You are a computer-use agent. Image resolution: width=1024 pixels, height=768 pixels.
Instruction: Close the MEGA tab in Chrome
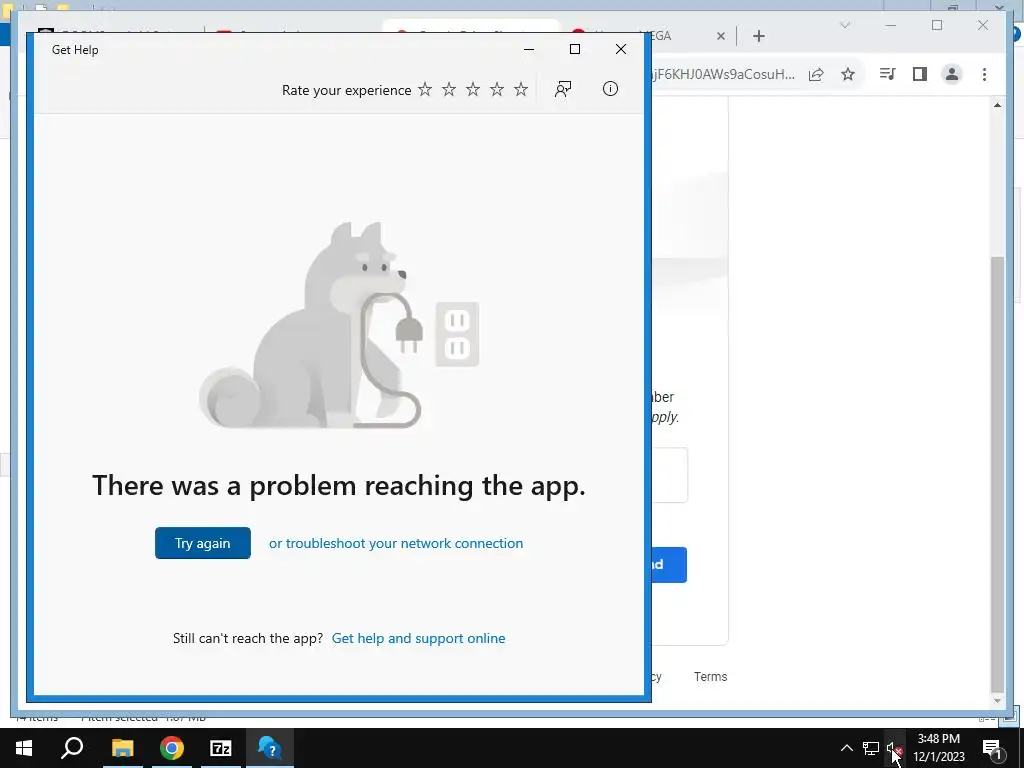click(721, 37)
